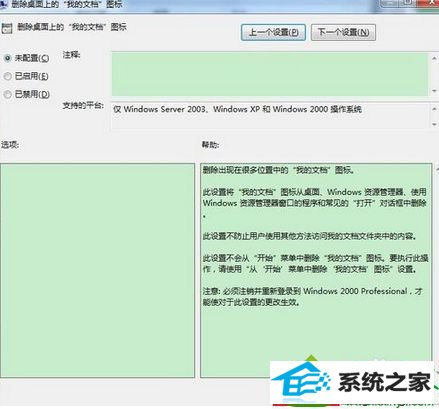Click the down arrow of the supported platforms scrollbar
Screen dimensions: 439x409
pyautogui.click(x=434, y=124)
